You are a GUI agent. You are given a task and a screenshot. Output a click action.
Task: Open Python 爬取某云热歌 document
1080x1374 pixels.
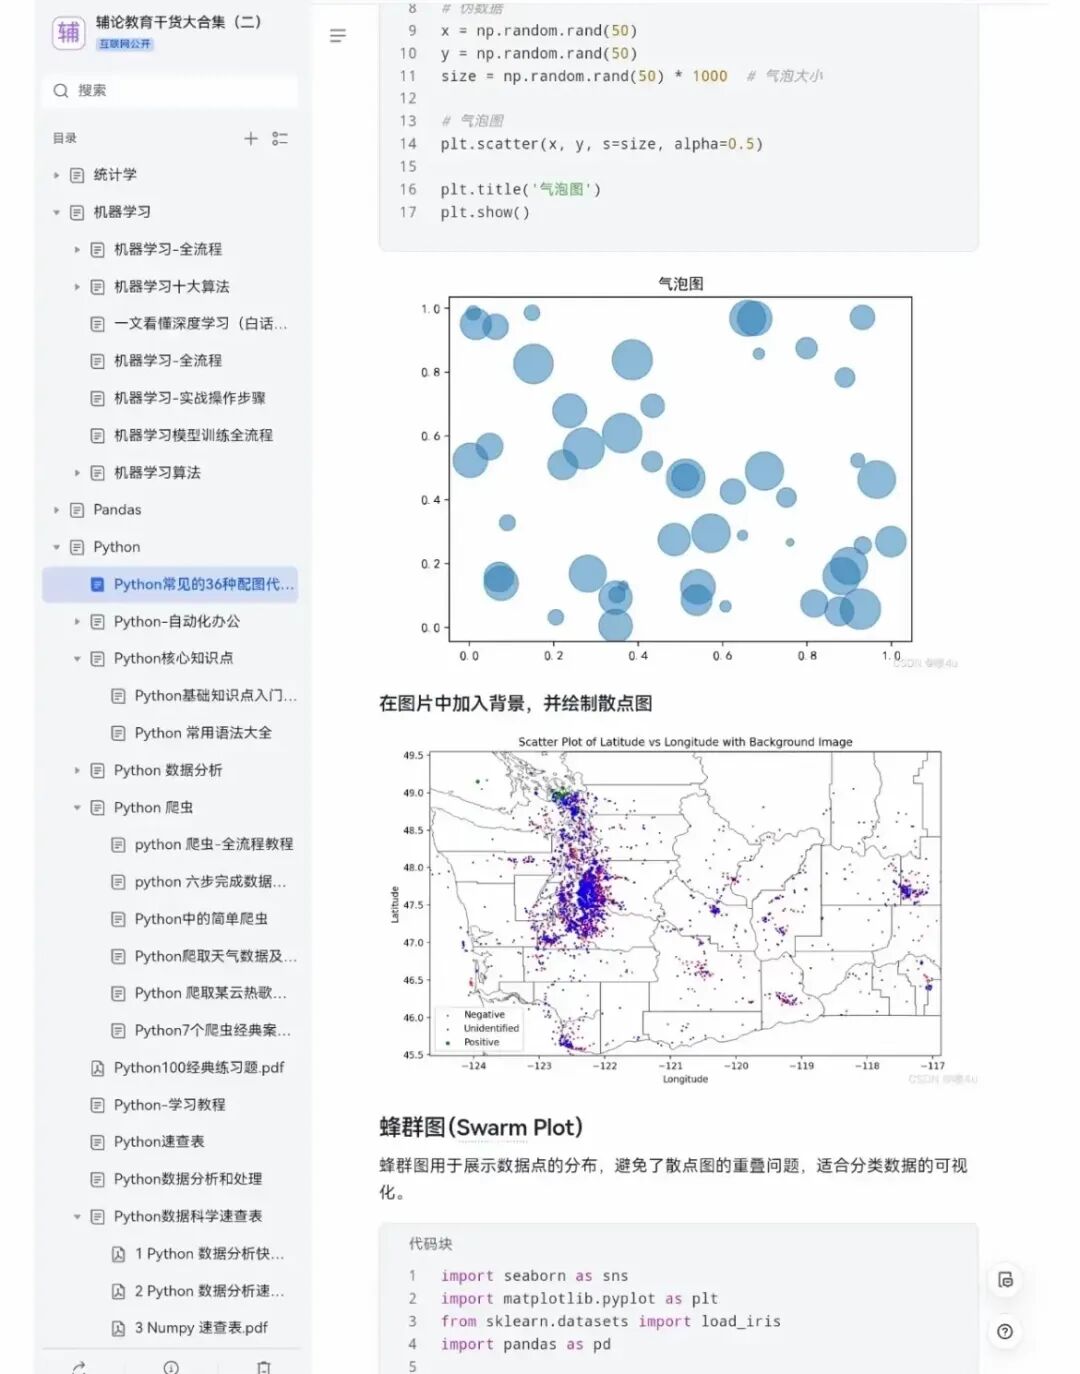point(210,993)
